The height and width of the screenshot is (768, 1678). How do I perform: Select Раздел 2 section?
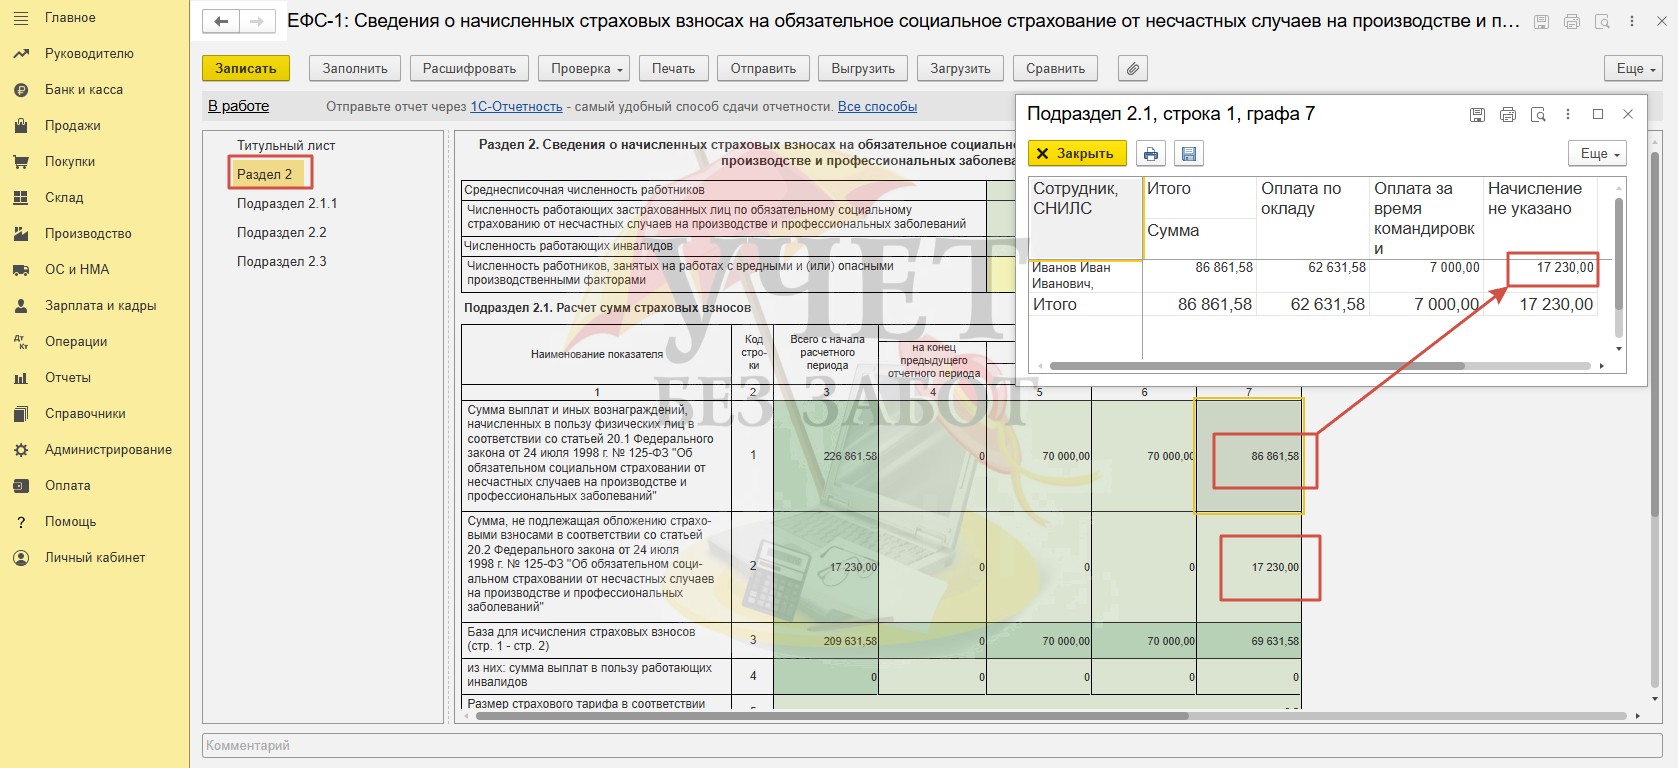(265, 174)
